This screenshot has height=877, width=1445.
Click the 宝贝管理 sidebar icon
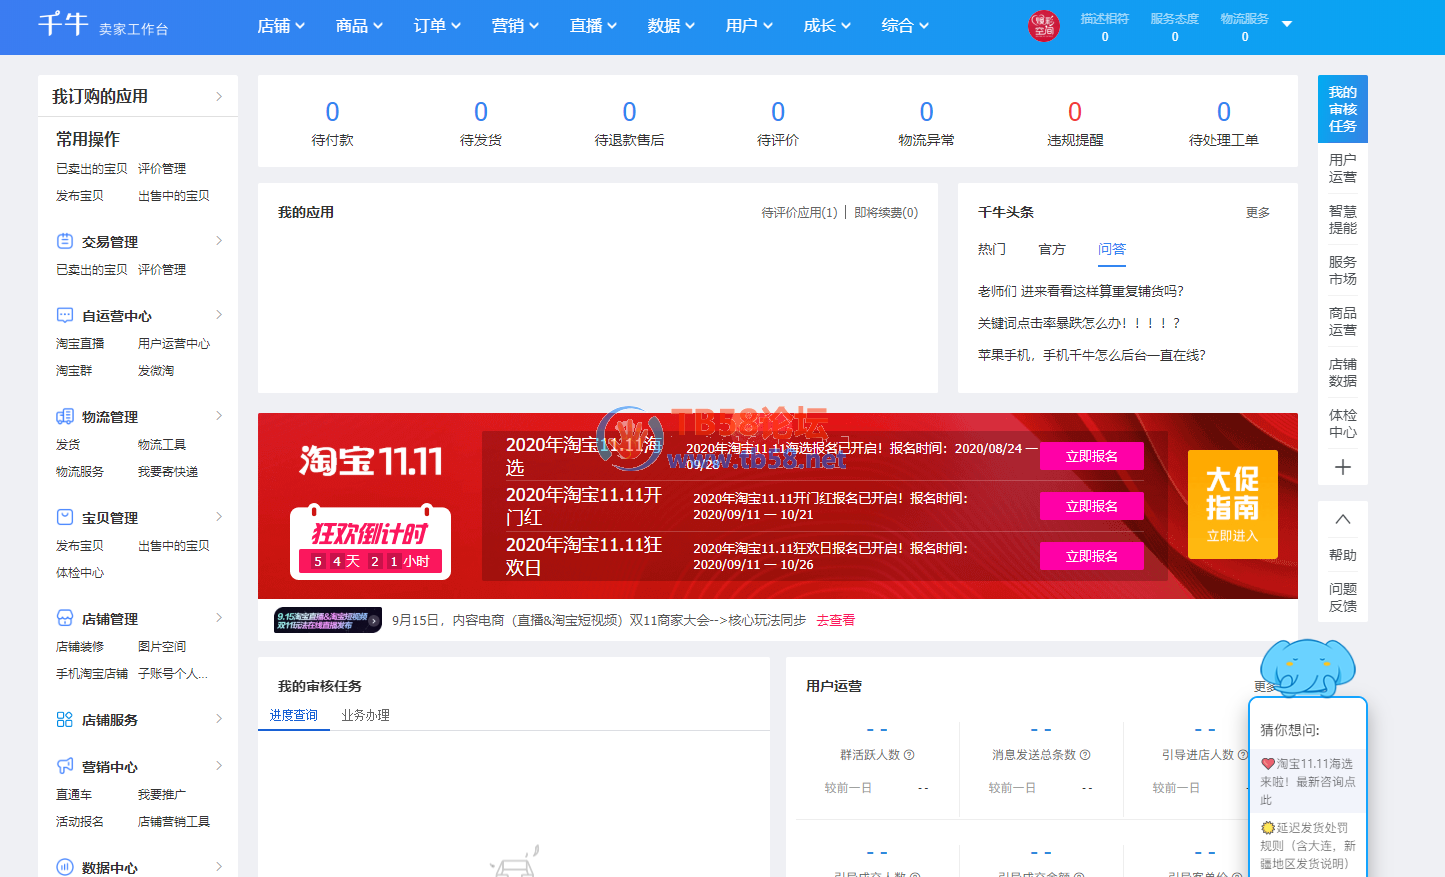(x=65, y=517)
